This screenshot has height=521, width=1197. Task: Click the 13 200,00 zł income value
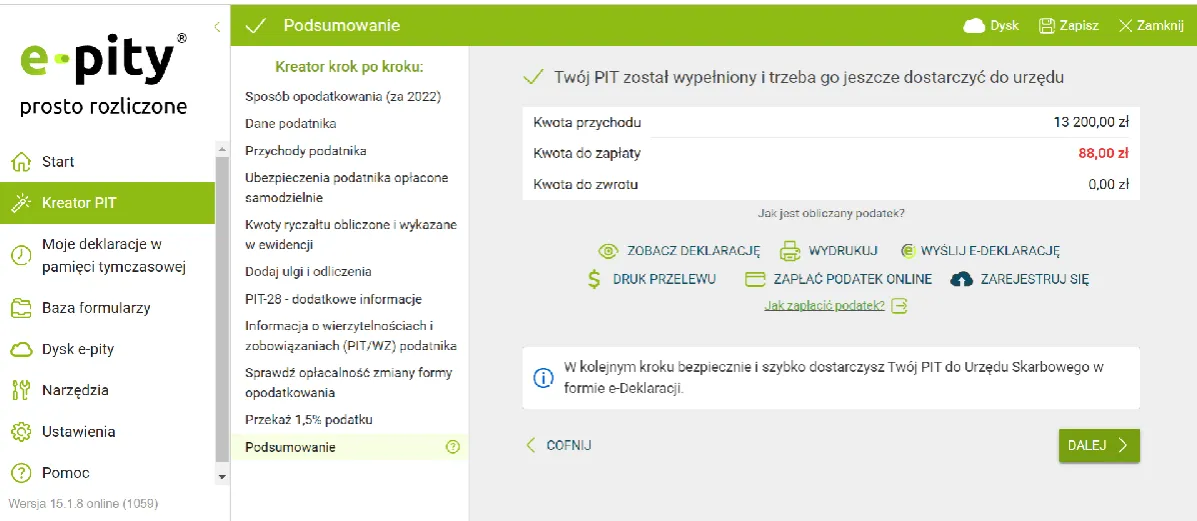click(x=1091, y=122)
